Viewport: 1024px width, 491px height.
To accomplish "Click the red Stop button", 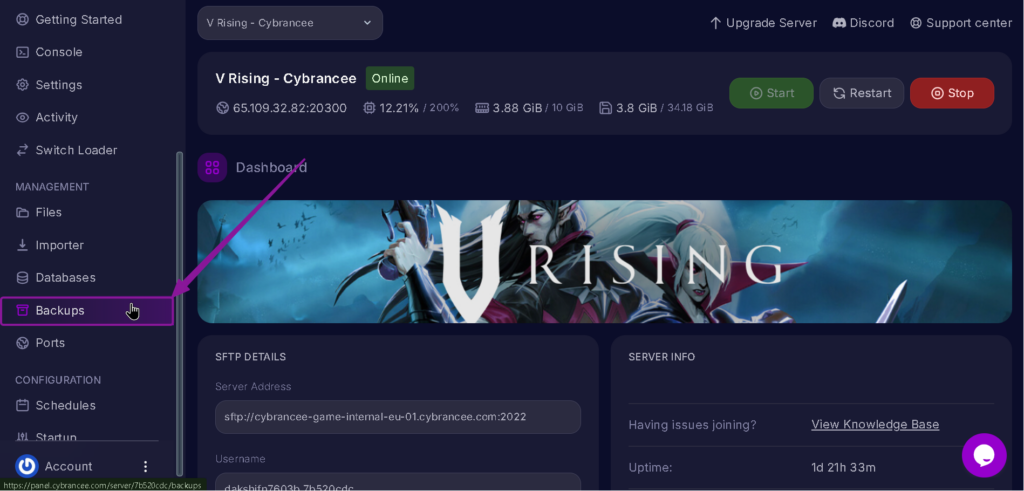I will pyautogui.click(x=952, y=93).
